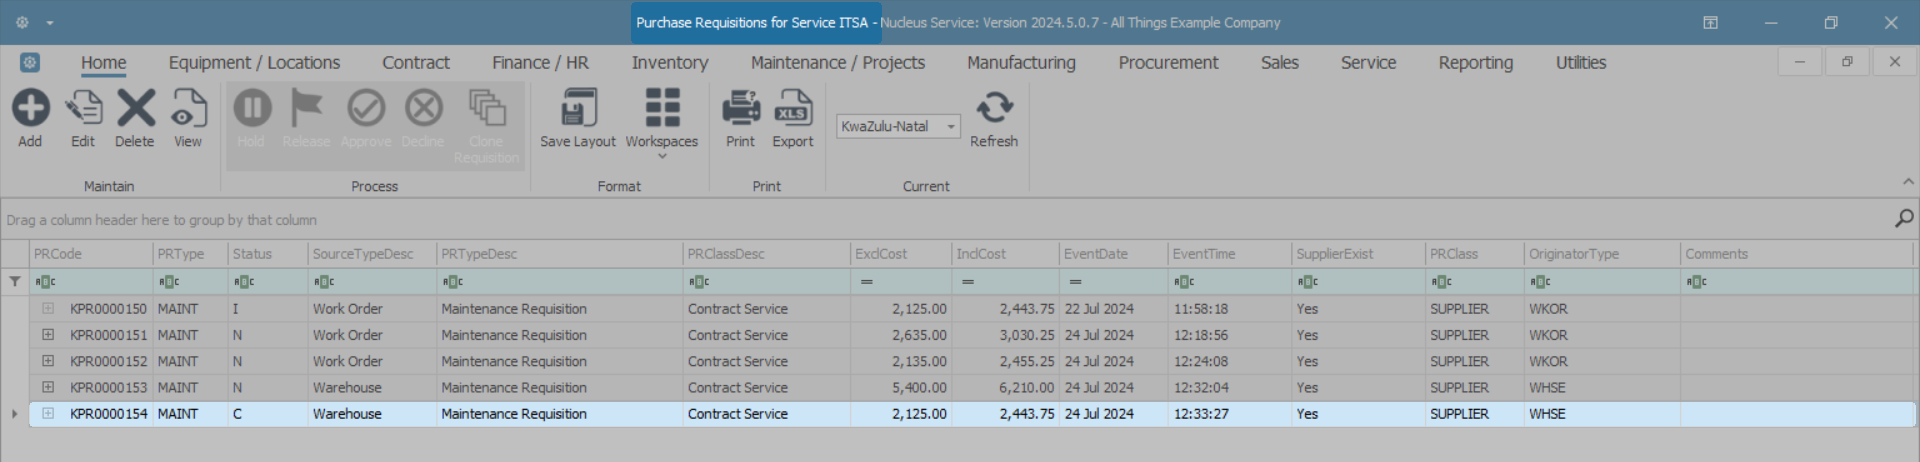Image resolution: width=1920 pixels, height=462 pixels.
Task: Switch to the Inventory ribbon tab
Action: click(670, 63)
